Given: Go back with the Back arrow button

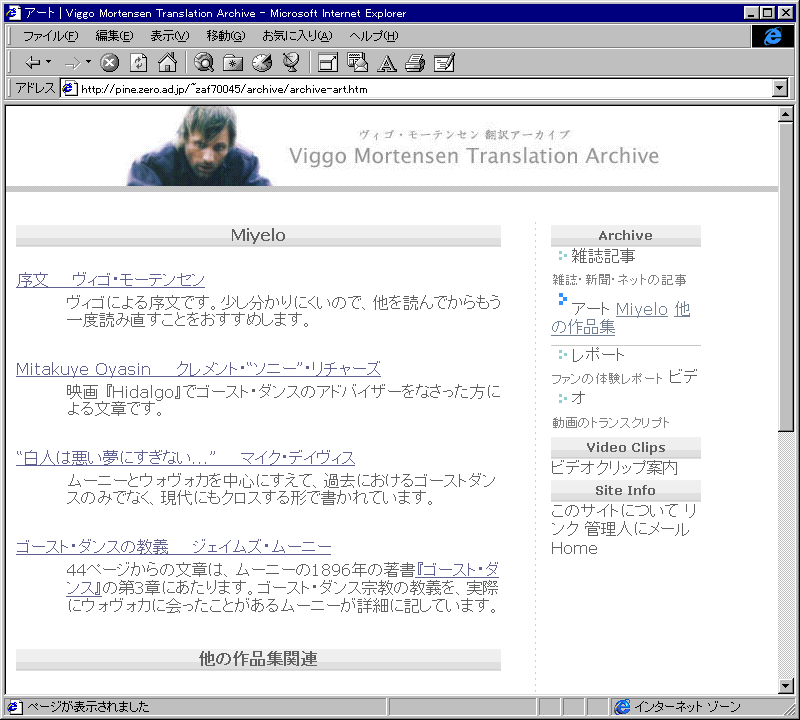Looking at the screenshot, I should tap(33, 63).
